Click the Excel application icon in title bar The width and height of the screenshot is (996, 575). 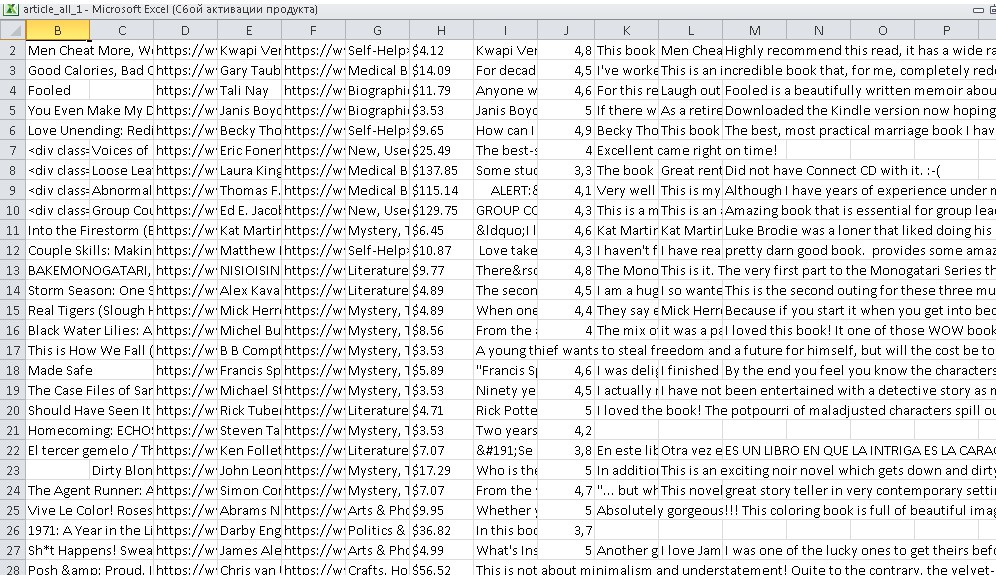click(10, 9)
